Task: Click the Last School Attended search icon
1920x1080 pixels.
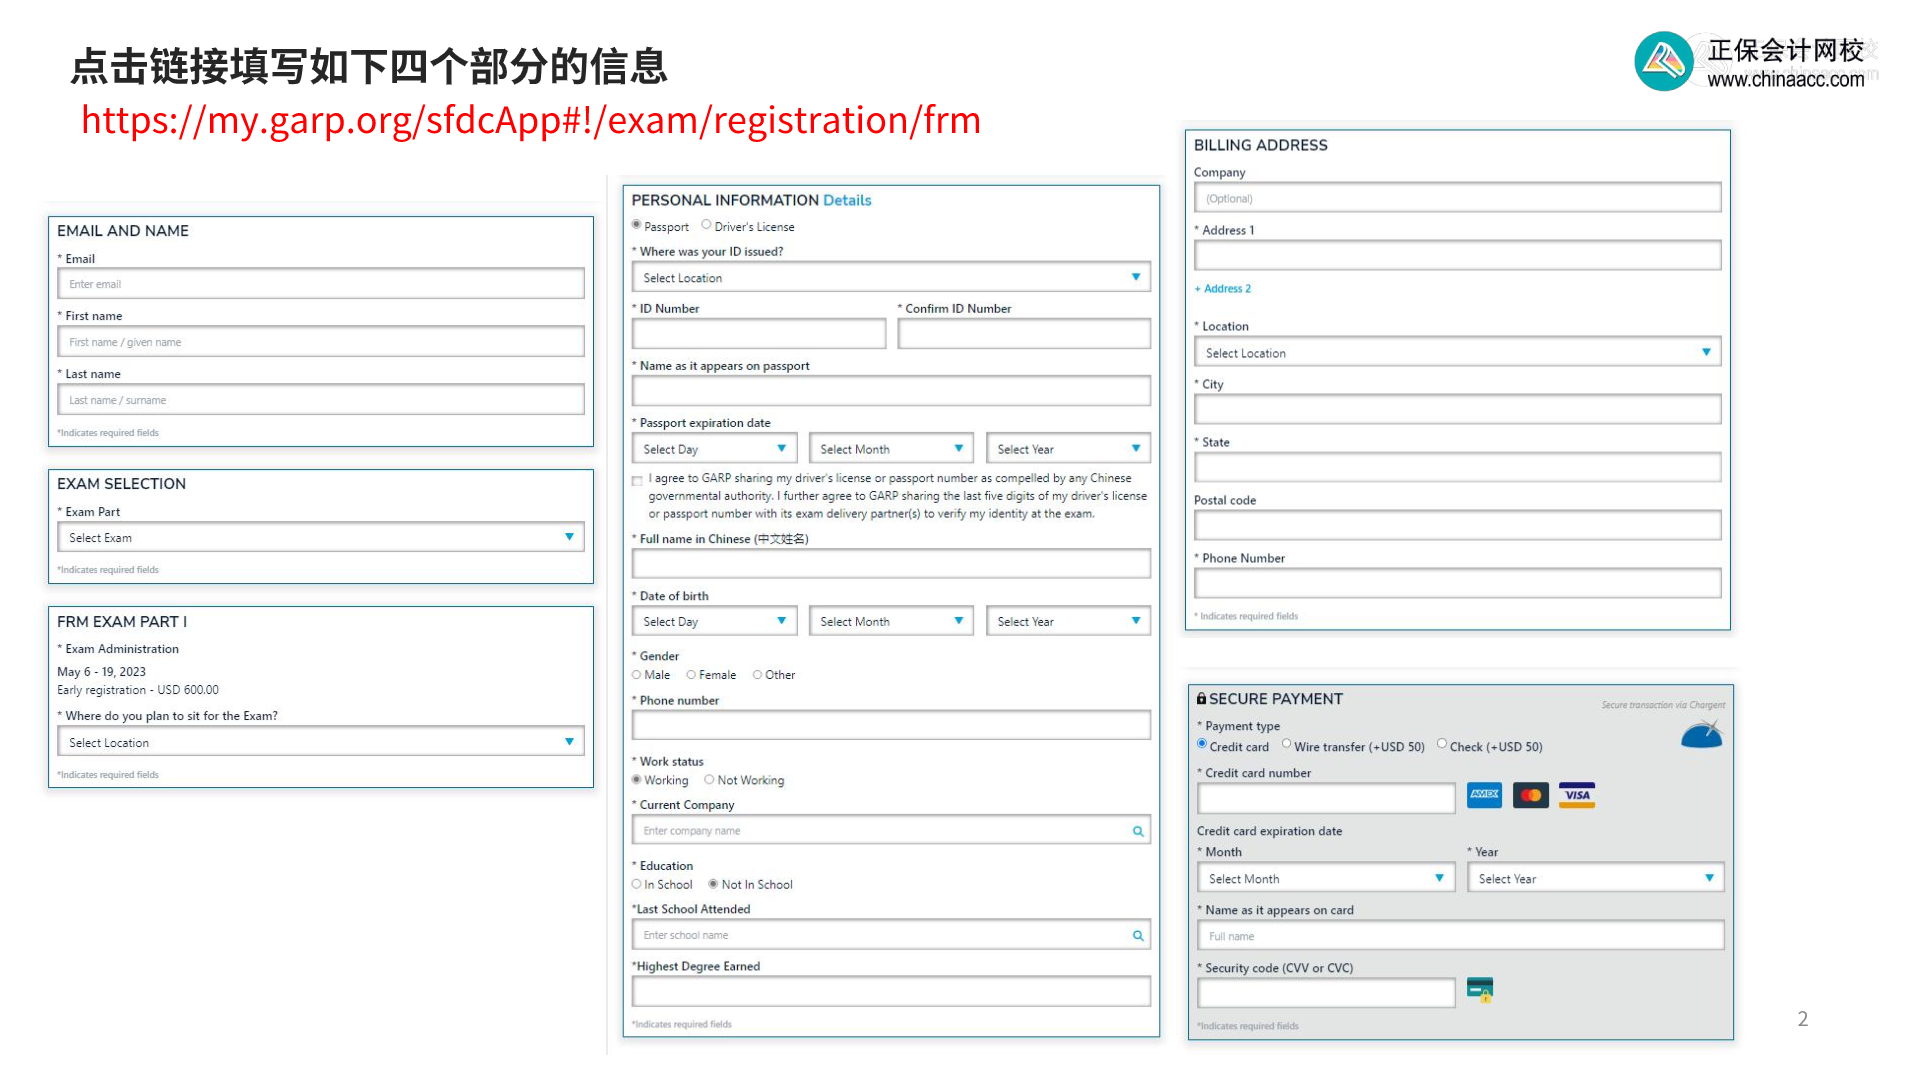Action: click(1137, 935)
